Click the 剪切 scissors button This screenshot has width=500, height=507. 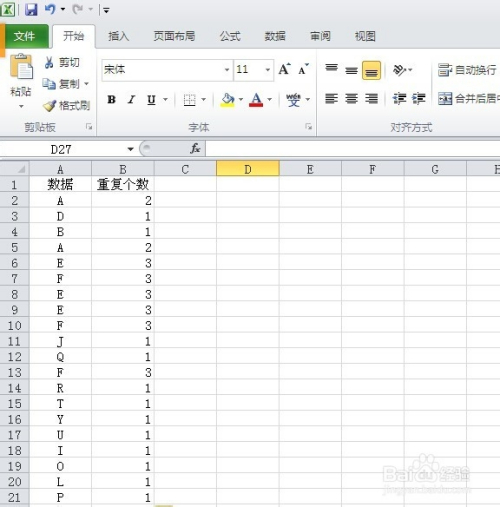62,62
